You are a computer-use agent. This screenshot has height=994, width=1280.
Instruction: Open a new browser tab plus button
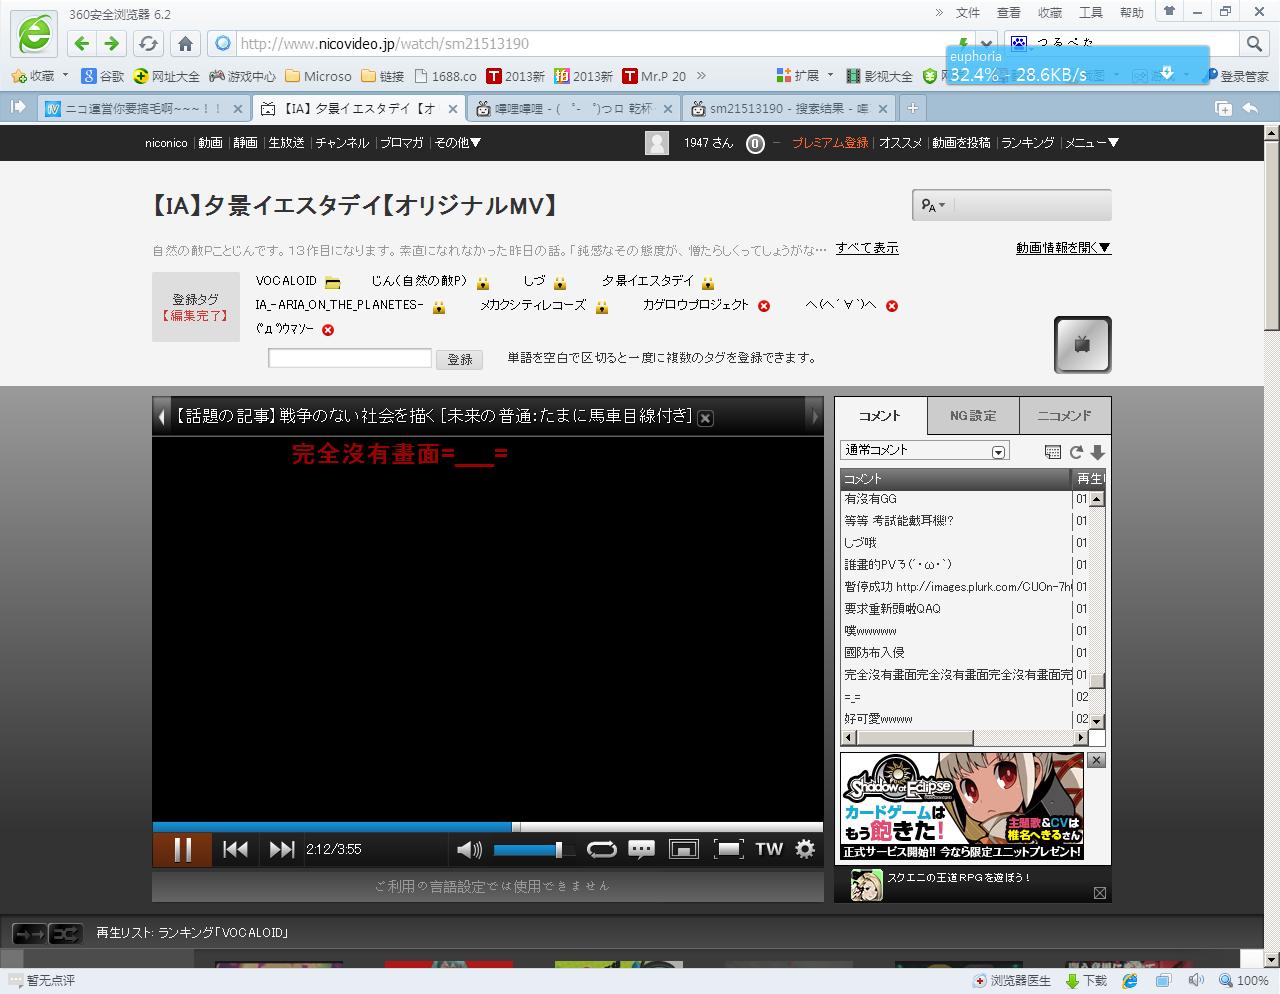click(x=912, y=108)
